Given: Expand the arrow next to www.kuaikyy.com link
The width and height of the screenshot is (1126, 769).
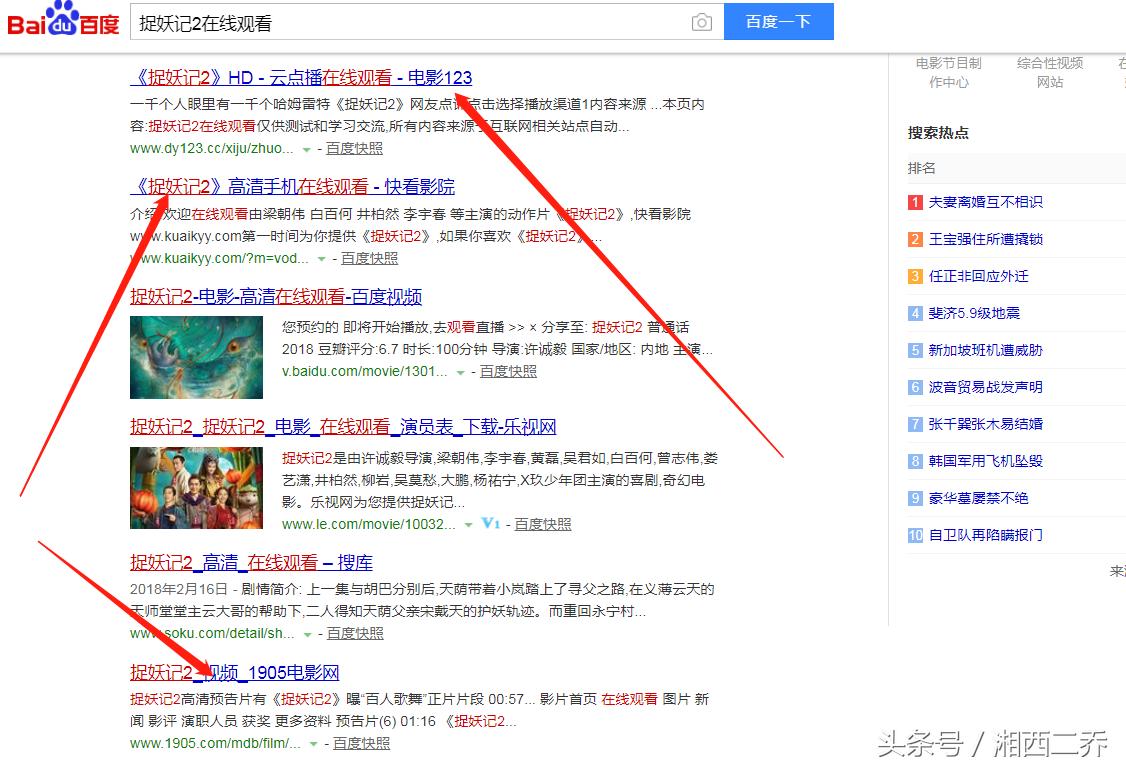Looking at the screenshot, I should coord(321,259).
